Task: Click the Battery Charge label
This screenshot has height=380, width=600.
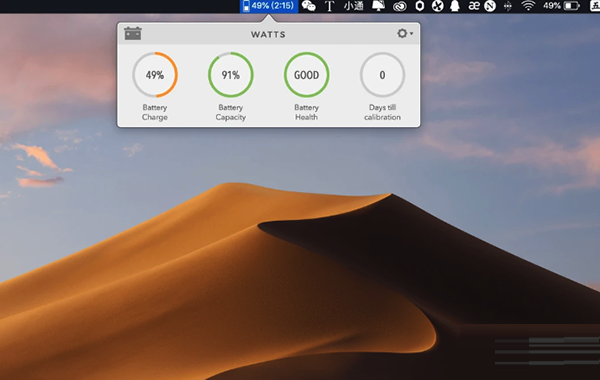Action: coord(155,112)
